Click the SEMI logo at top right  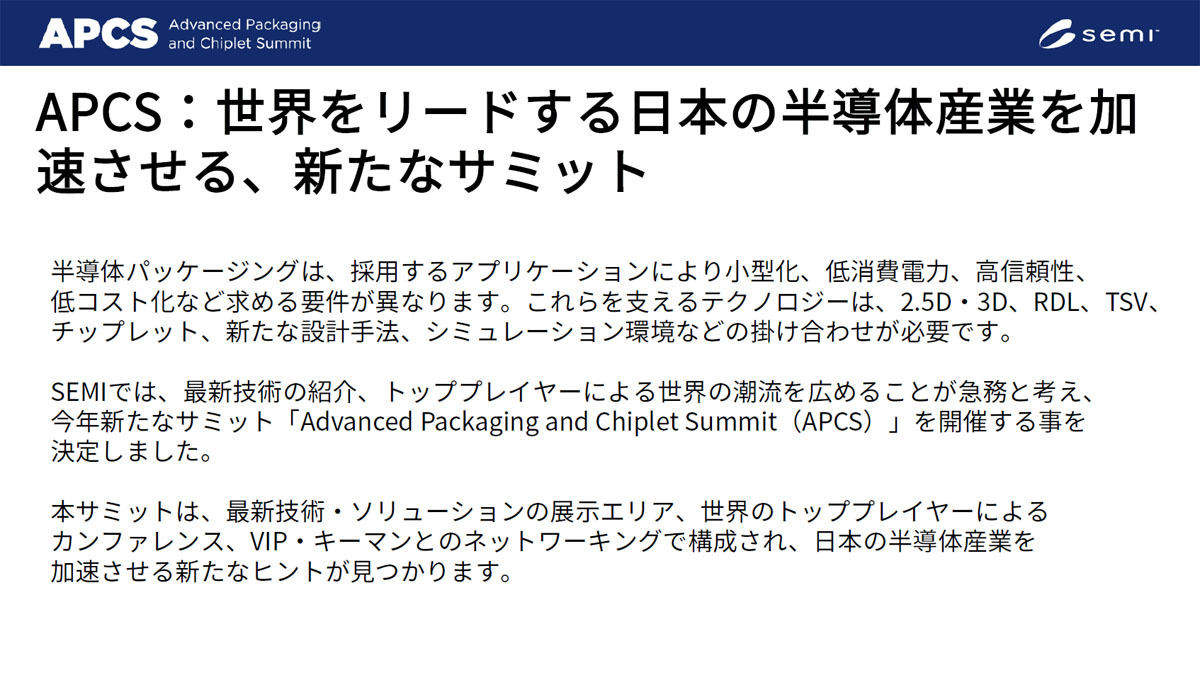pyautogui.click(x=1098, y=34)
